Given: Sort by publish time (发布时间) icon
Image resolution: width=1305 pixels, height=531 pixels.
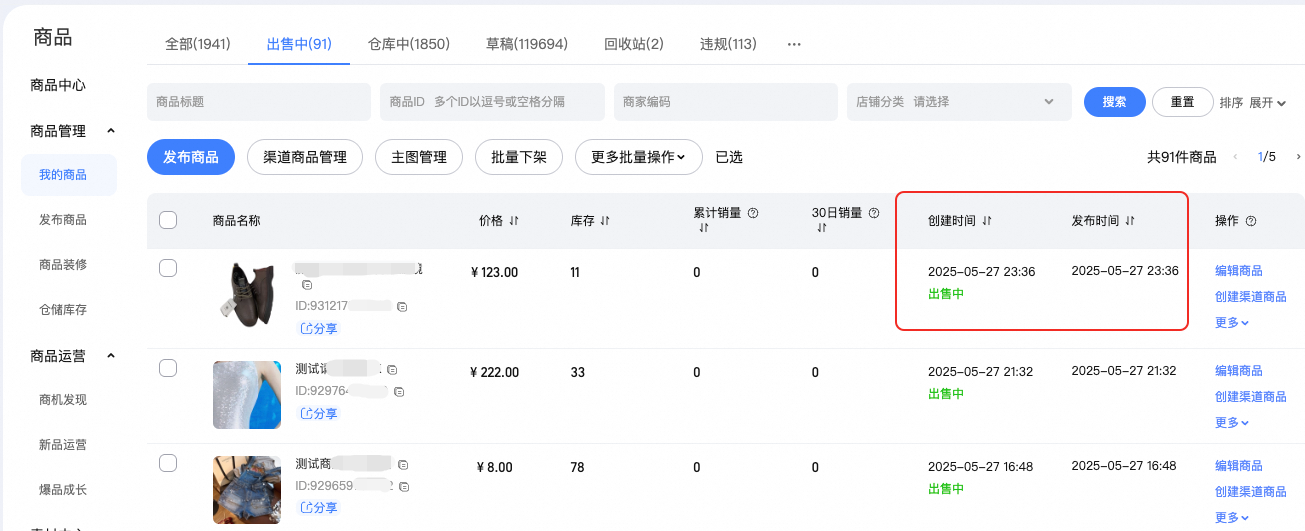Looking at the screenshot, I should point(1130,220).
